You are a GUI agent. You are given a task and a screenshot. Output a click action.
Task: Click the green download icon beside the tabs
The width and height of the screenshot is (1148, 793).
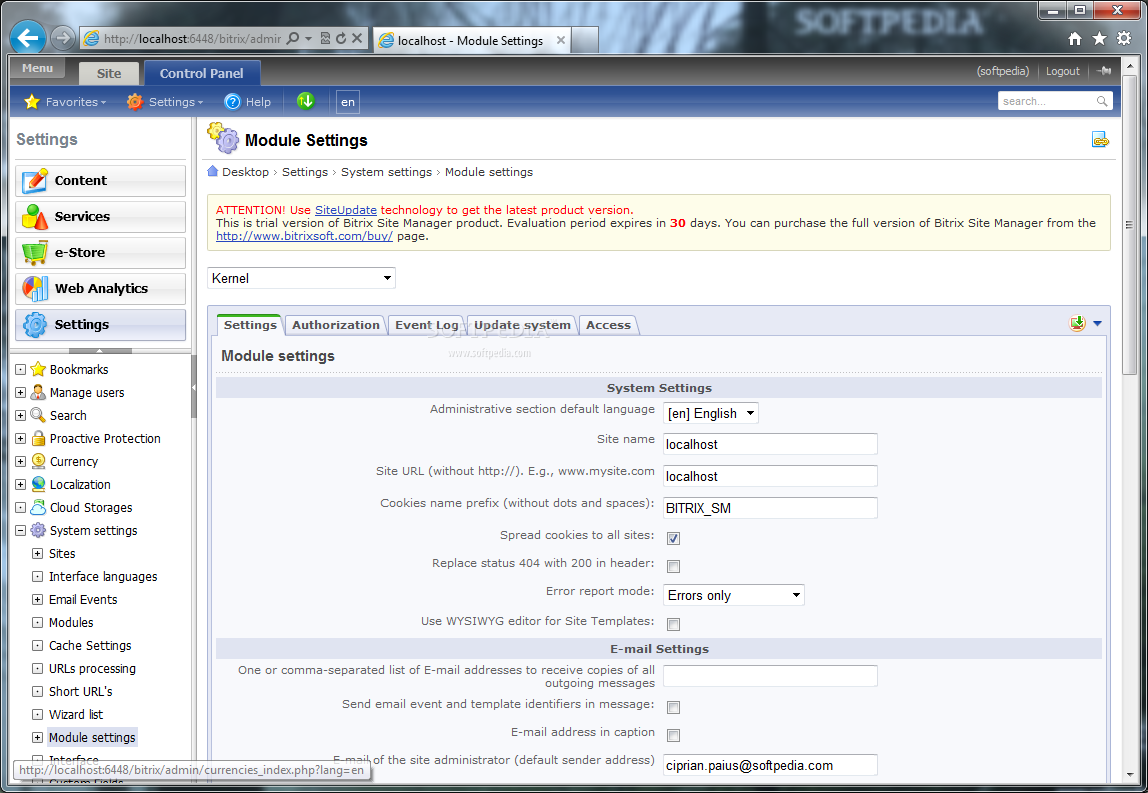(1077, 323)
